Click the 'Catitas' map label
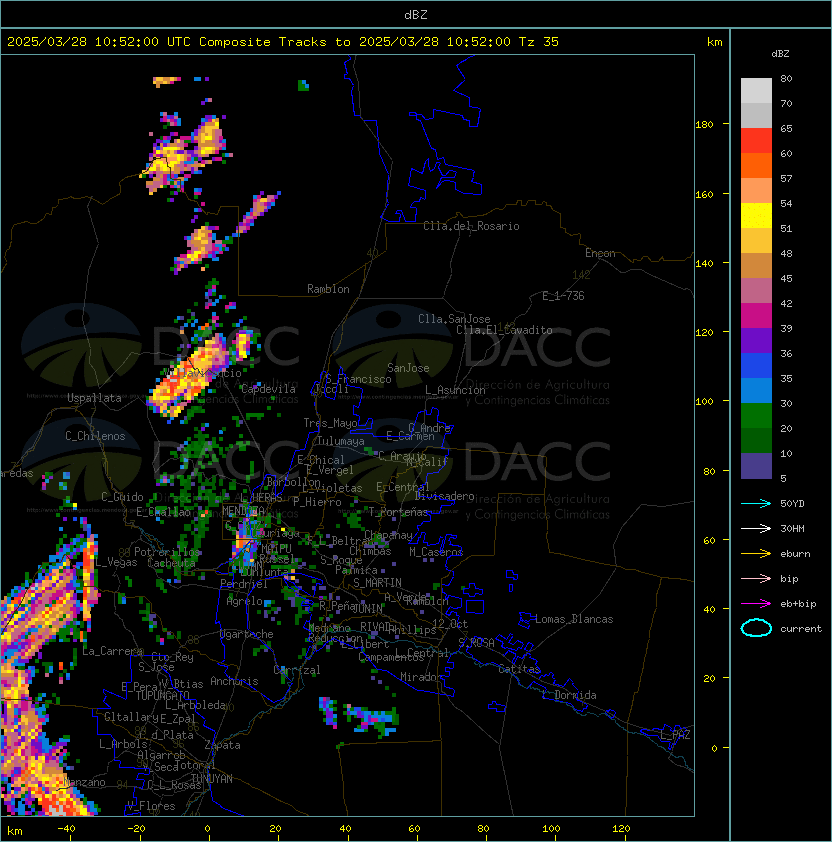832x842 pixels. pos(519,669)
